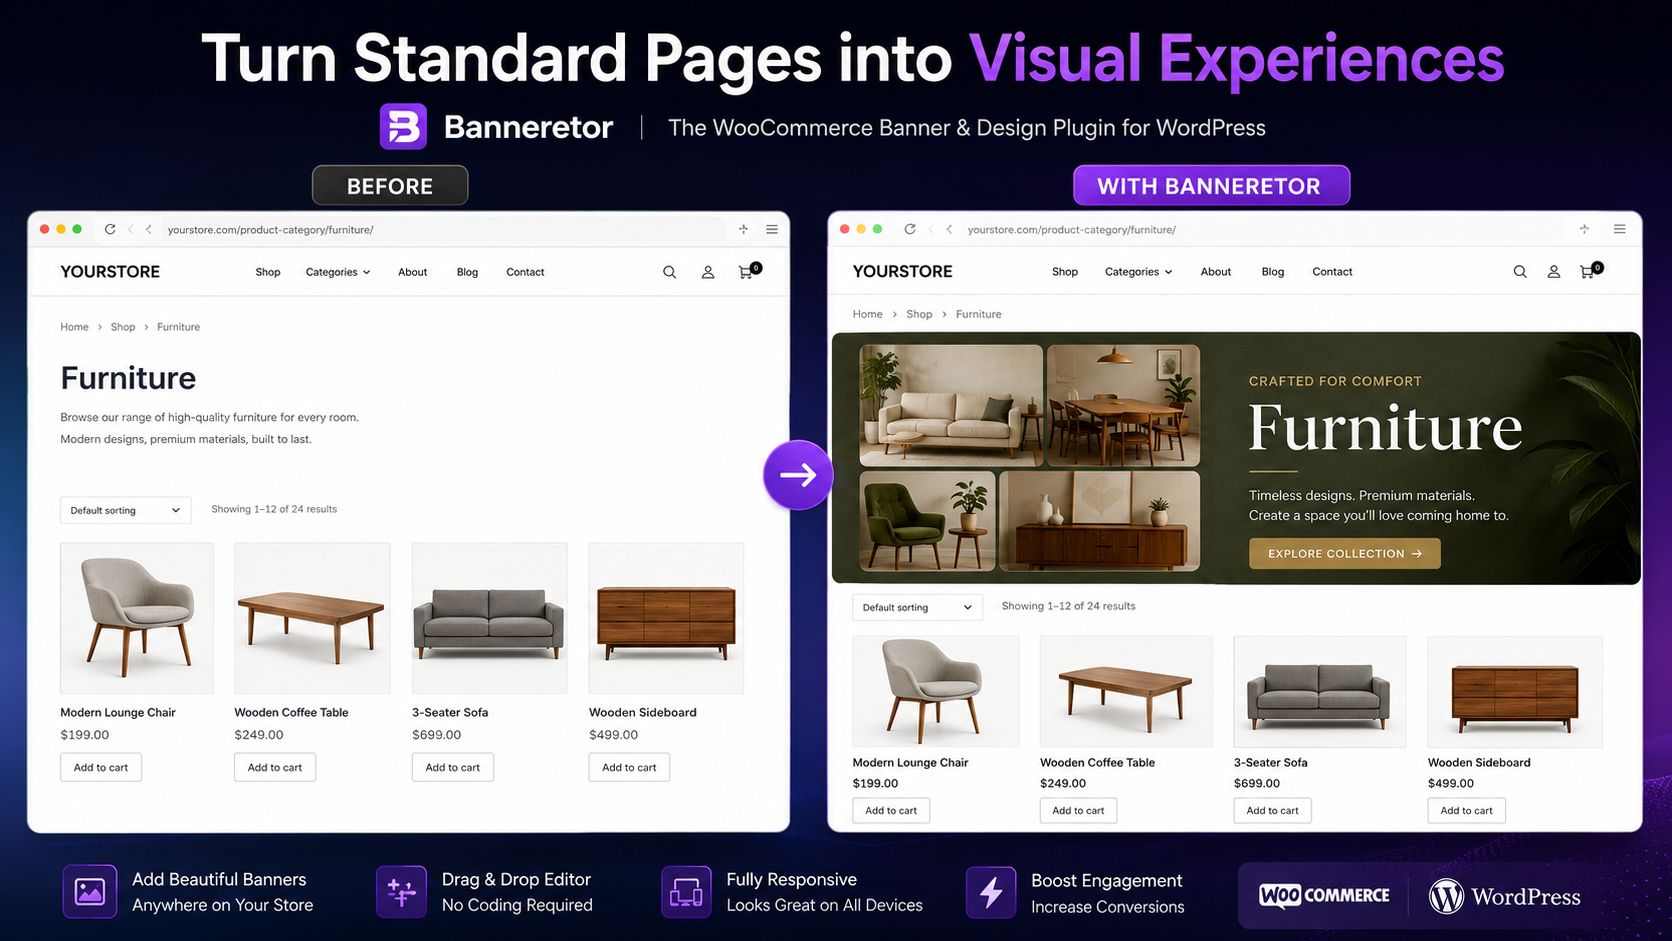Click the YOURSTORE logo in the With Banneretor window
The image size is (1672, 941).
click(902, 272)
